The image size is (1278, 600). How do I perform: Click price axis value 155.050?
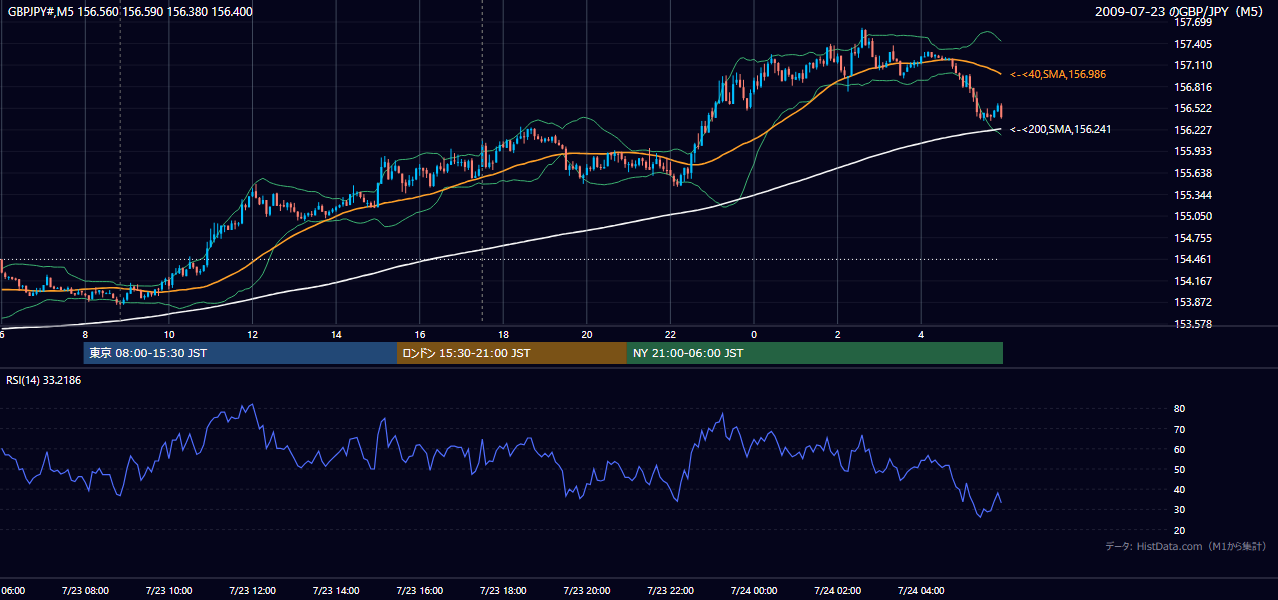[x=1193, y=216]
